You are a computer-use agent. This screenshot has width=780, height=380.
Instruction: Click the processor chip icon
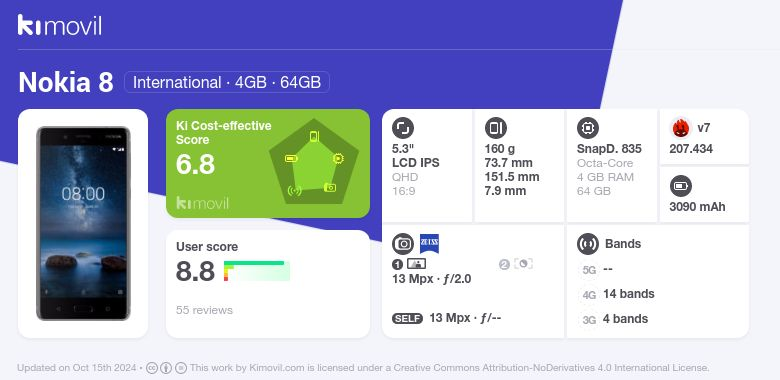pos(587,128)
